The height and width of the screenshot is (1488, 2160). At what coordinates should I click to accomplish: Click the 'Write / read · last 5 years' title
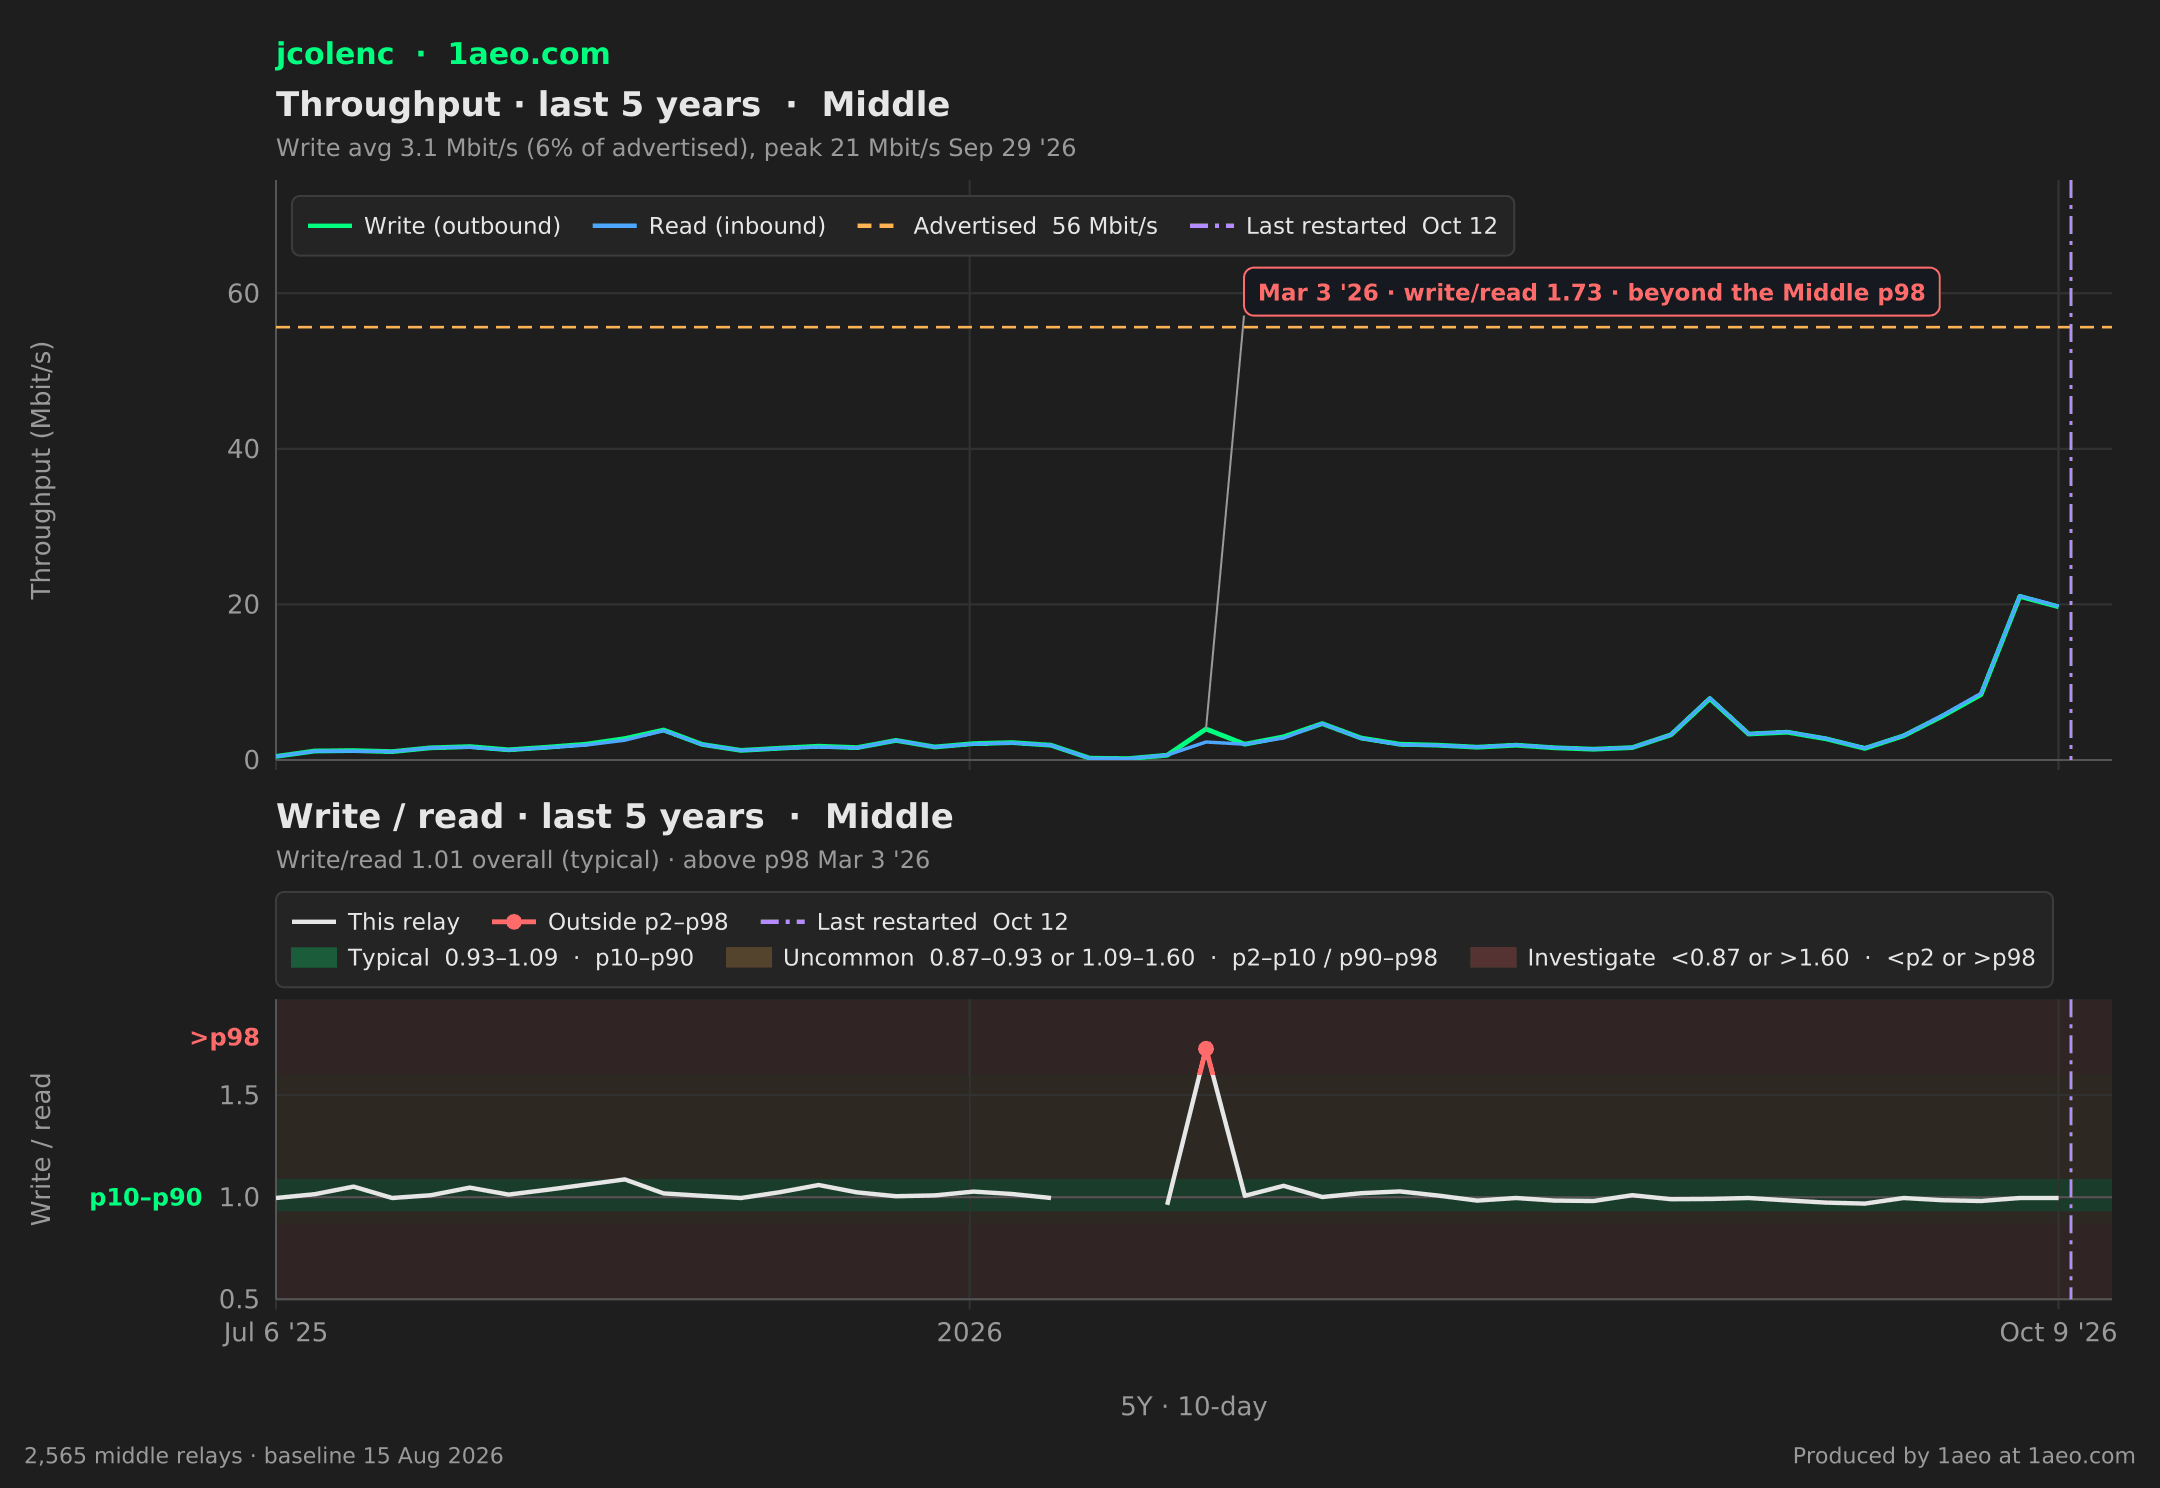tap(615, 816)
